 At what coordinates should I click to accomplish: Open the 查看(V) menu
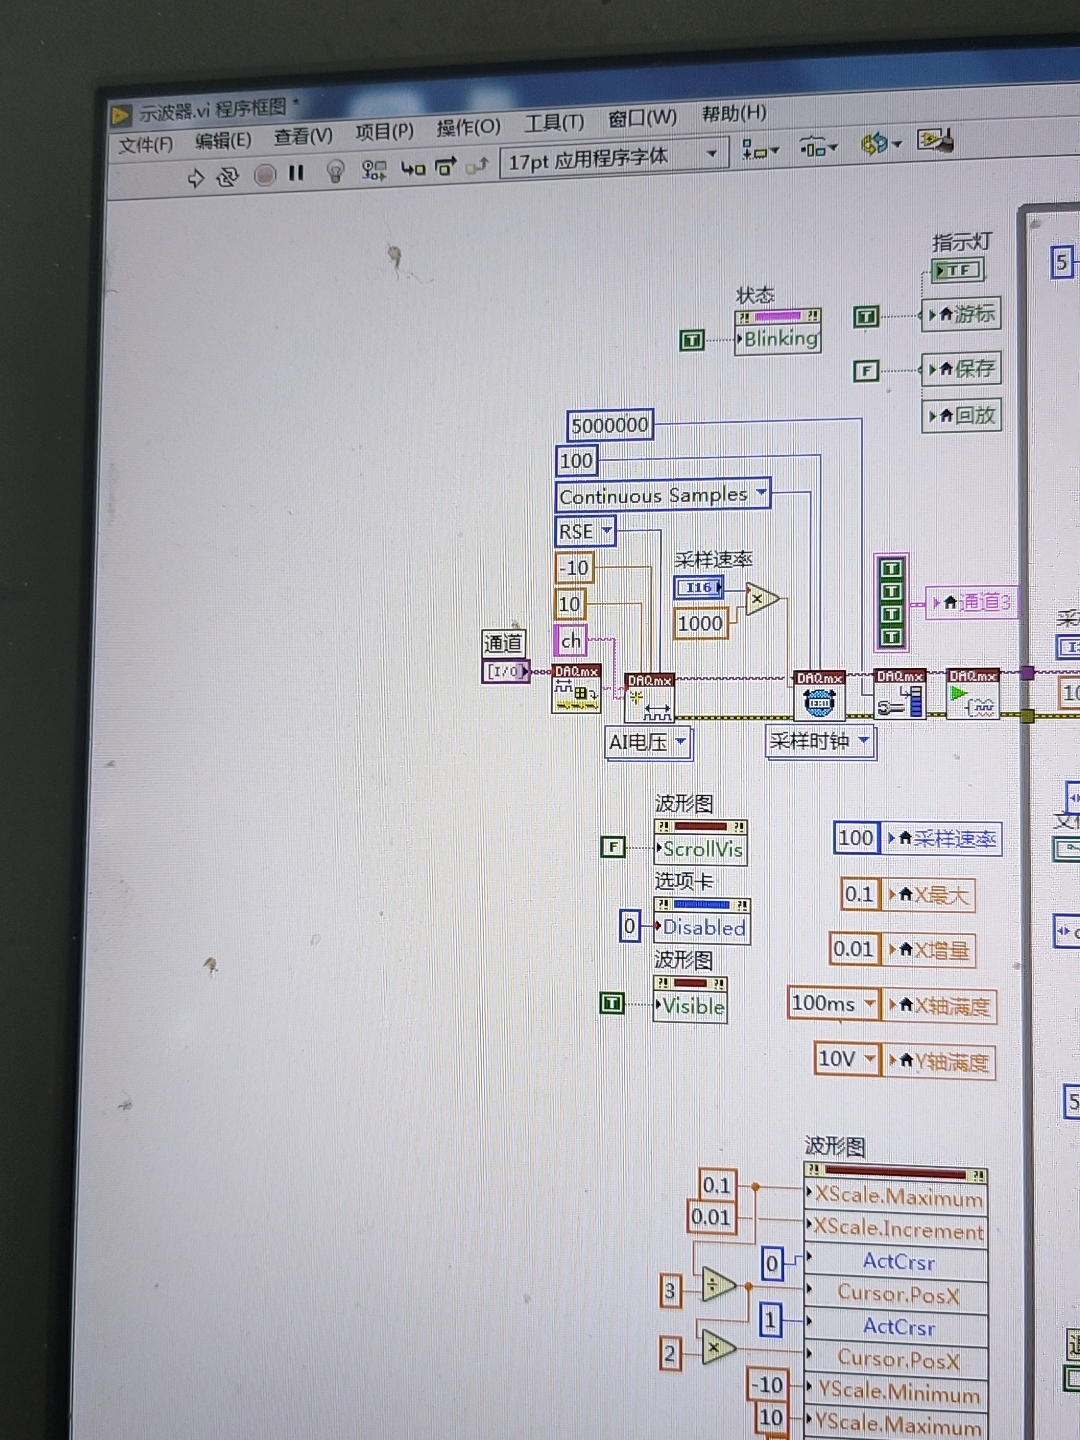point(303,136)
